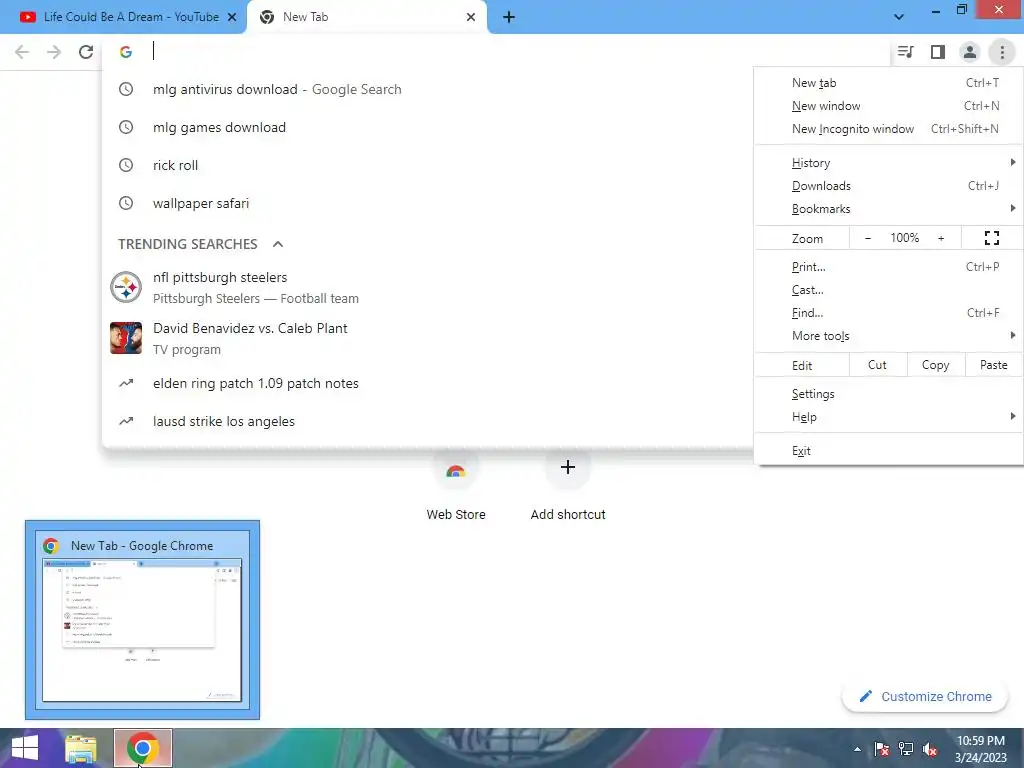Image resolution: width=1024 pixels, height=768 pixels.
Task: Choose the wallpaper safari suggestion
Action: pyautogui.click(x=428, y=203)
